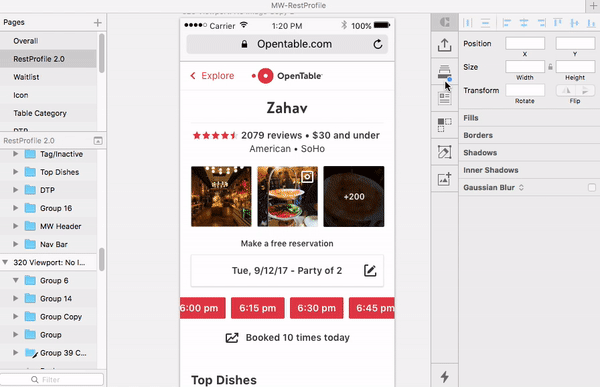This screenshot has width=600, height=387.
Task: Flip the selection vertically
Action: click(x=585, y=91)
